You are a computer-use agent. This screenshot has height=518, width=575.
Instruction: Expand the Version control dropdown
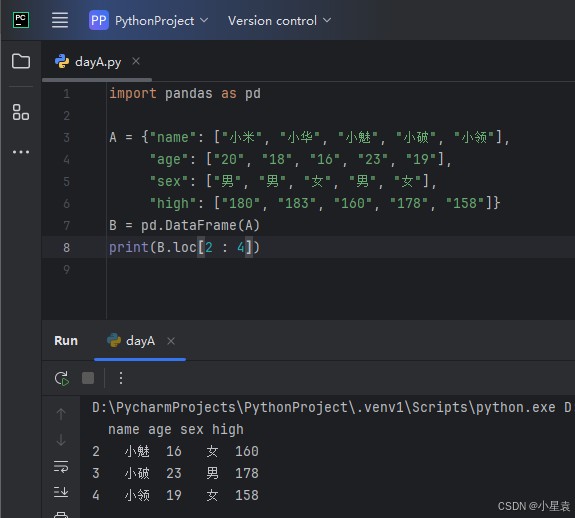pos(279,21)
